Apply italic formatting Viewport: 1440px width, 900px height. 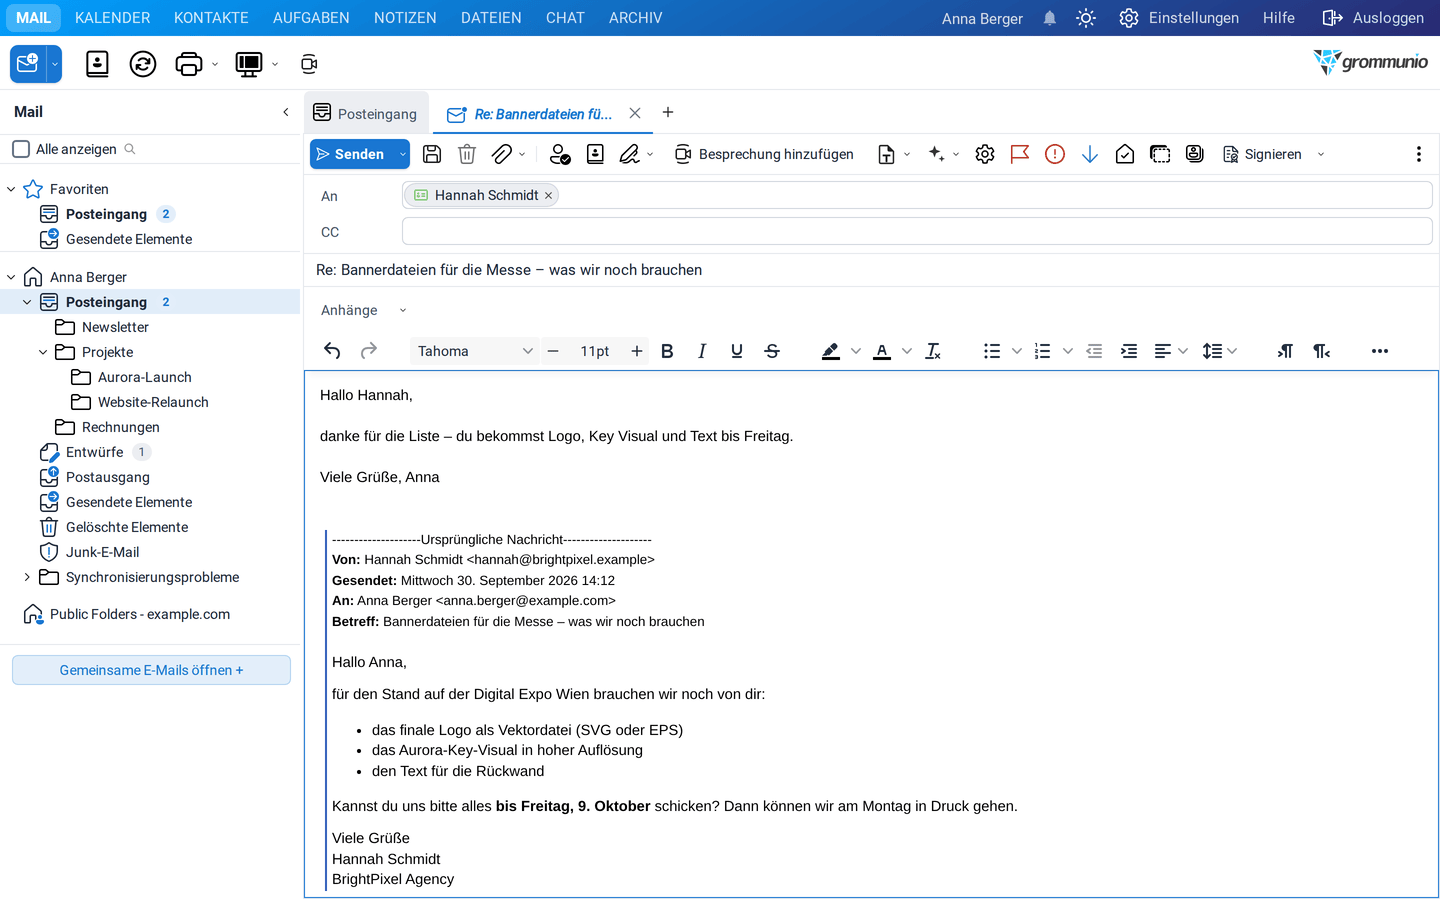pos(702,351)
